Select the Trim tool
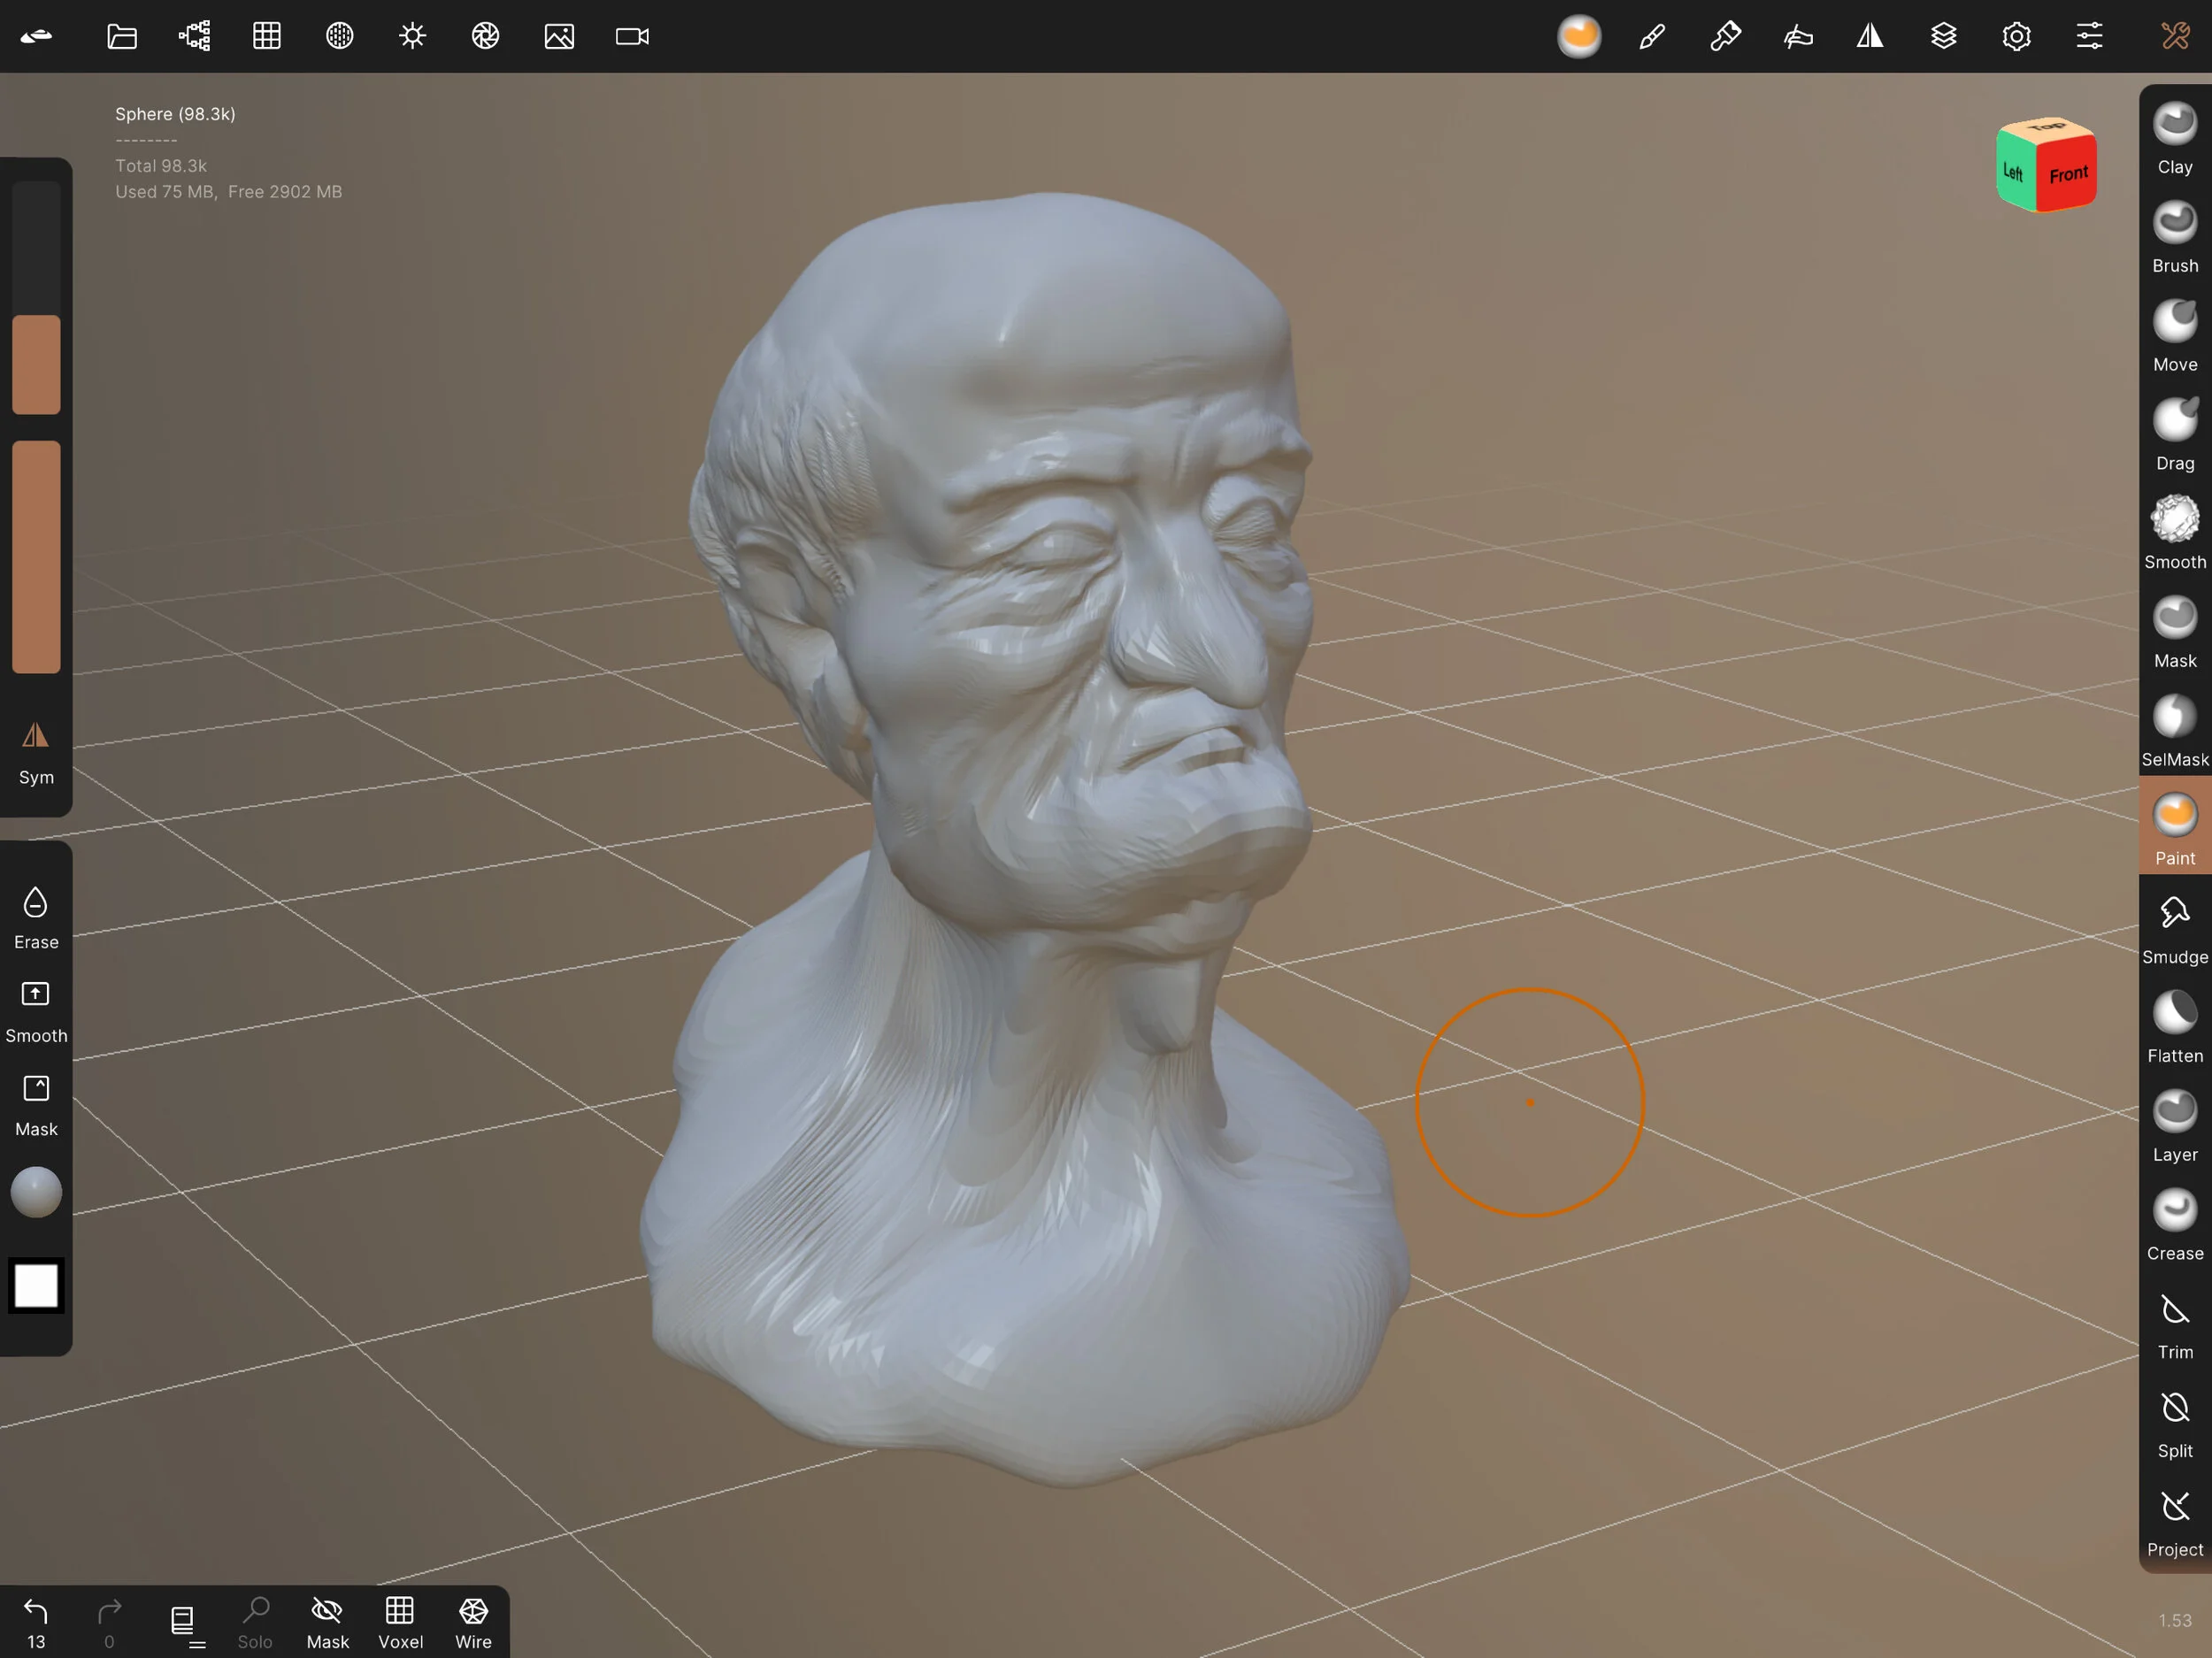 pos(2174,1326)
